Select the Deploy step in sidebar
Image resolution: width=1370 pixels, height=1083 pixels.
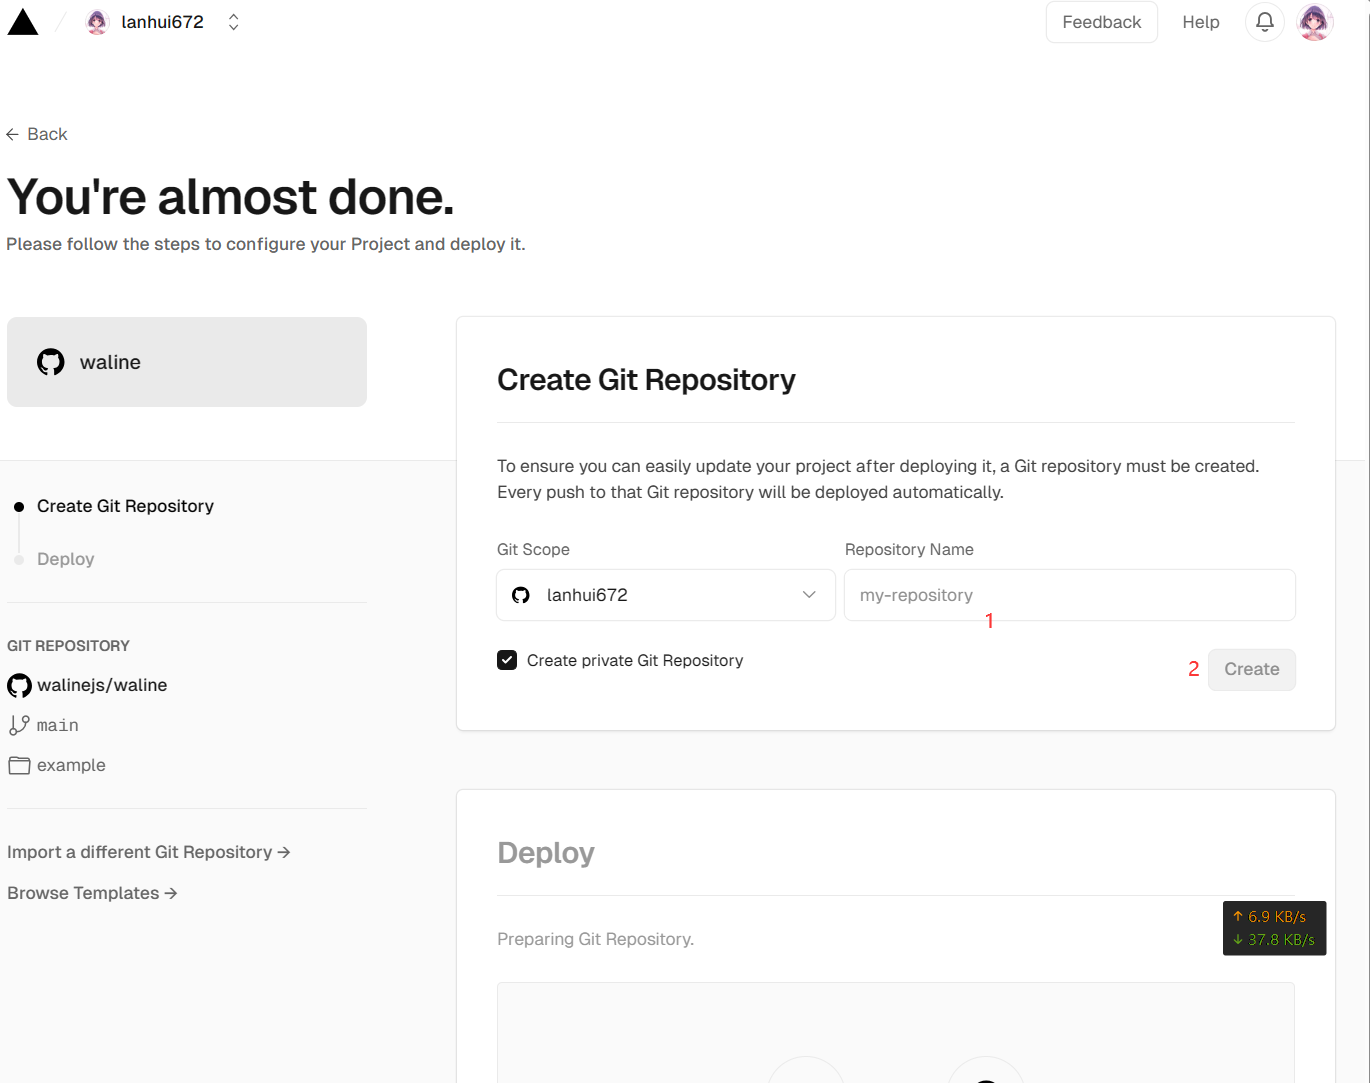click(x=65, y=559)
